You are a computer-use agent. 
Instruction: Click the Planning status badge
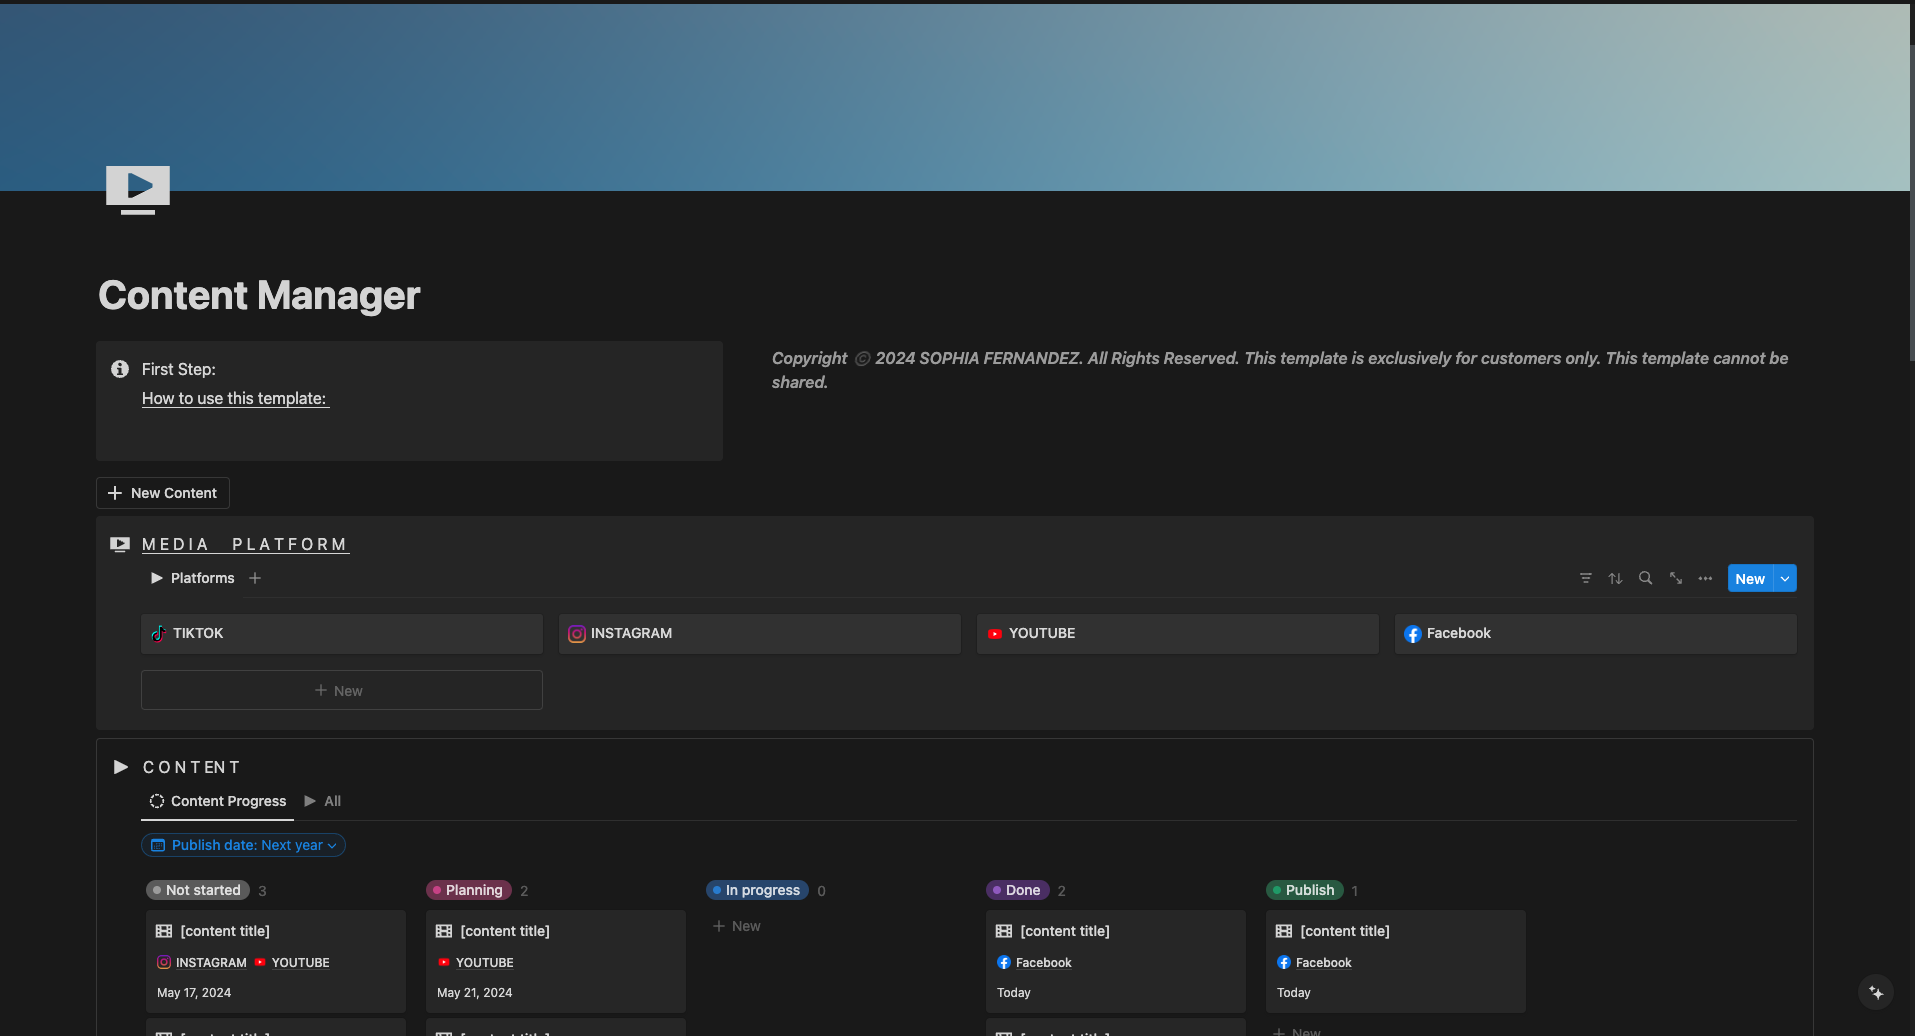(x=468, y=890)
